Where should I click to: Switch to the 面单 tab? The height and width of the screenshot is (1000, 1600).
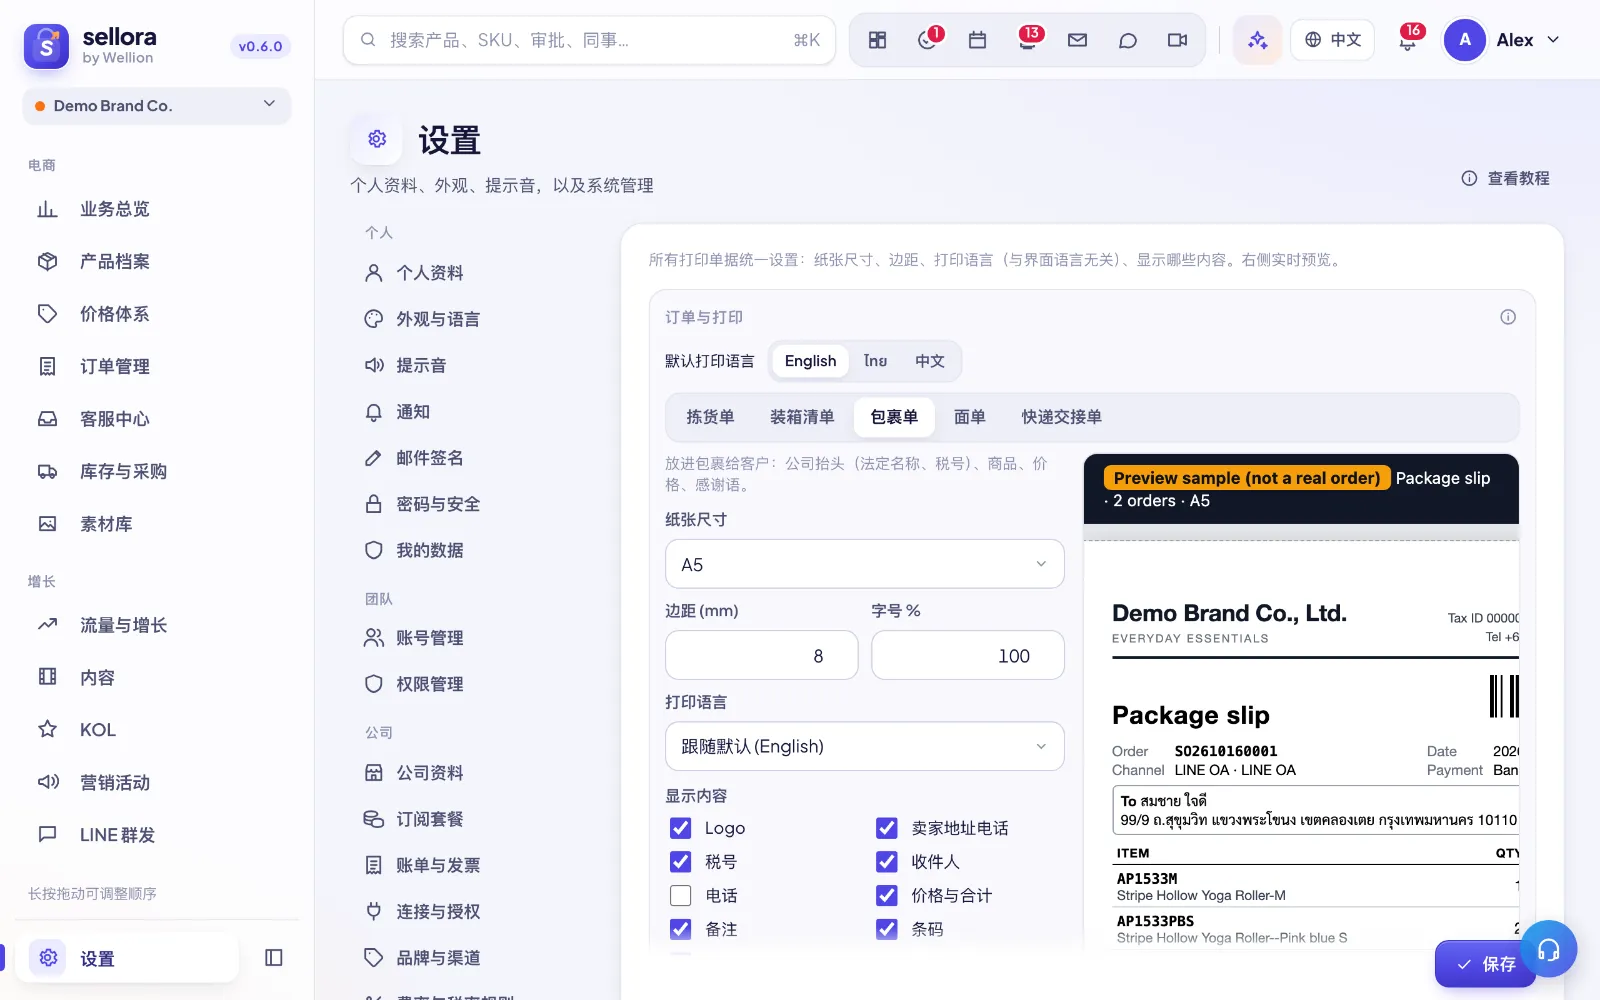pos(969,417)
